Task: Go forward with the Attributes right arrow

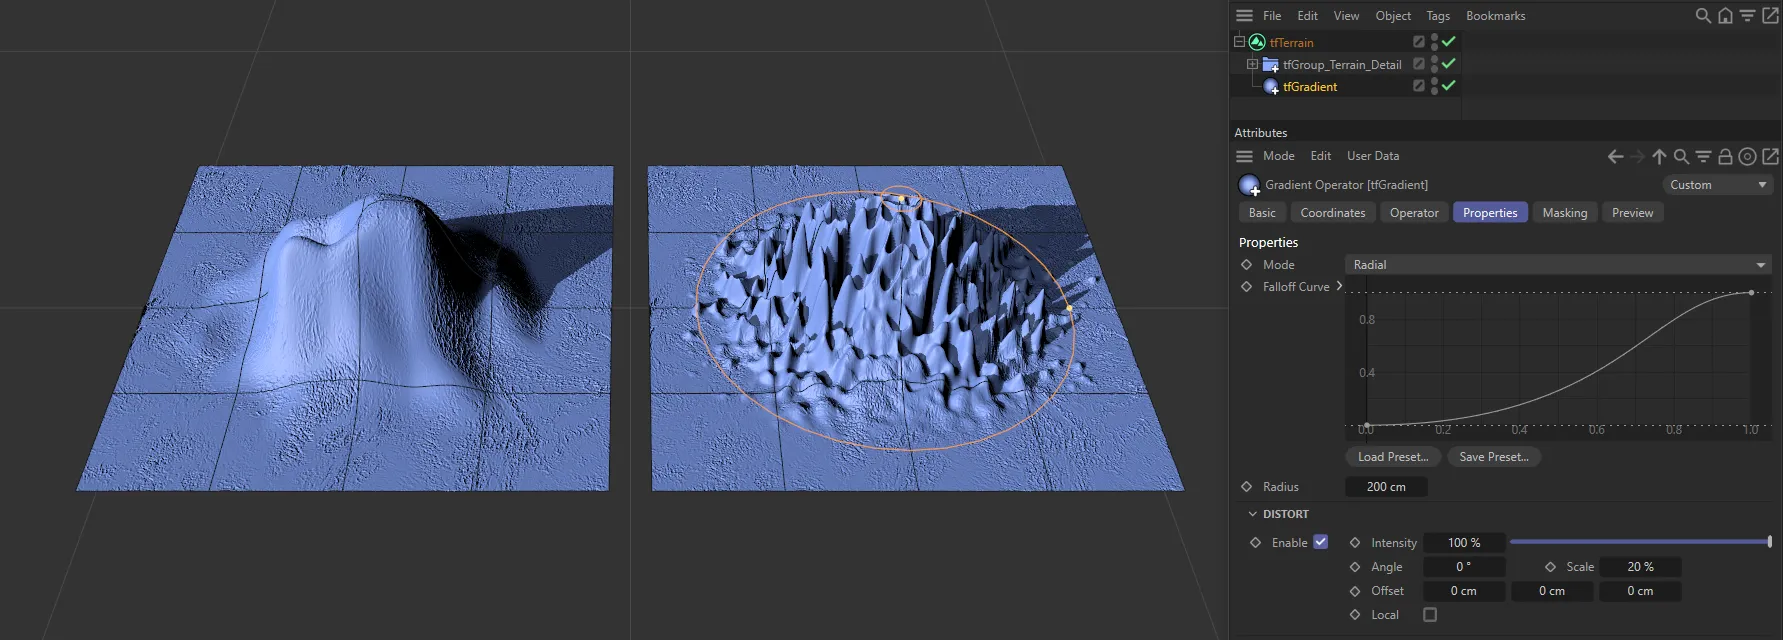Action: [x=1637, y=157]
